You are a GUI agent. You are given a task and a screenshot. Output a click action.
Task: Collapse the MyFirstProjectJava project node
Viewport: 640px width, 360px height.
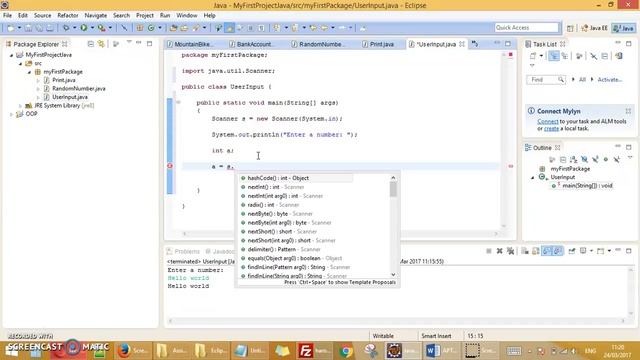click(x=12, y=55)
